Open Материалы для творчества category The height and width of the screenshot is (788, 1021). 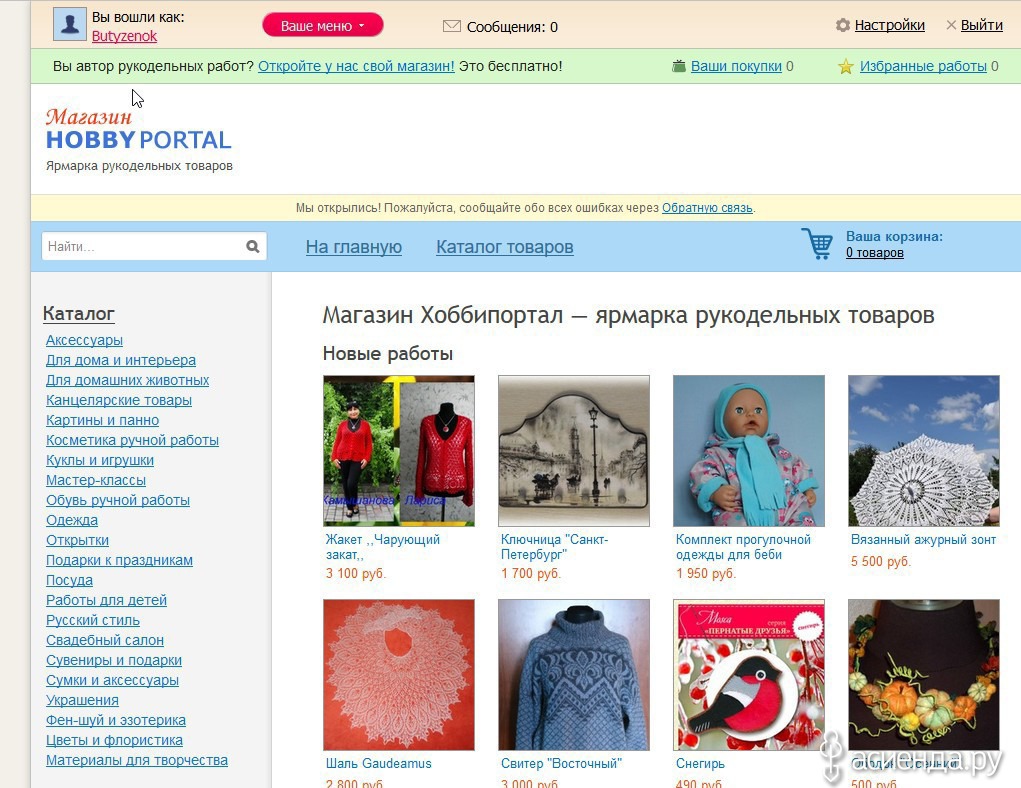[137, 760]
